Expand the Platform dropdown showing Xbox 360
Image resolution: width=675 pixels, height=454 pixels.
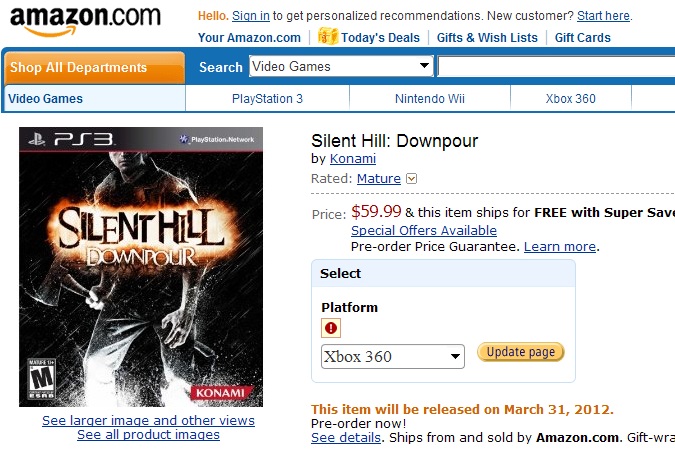[x=393, y=356]
